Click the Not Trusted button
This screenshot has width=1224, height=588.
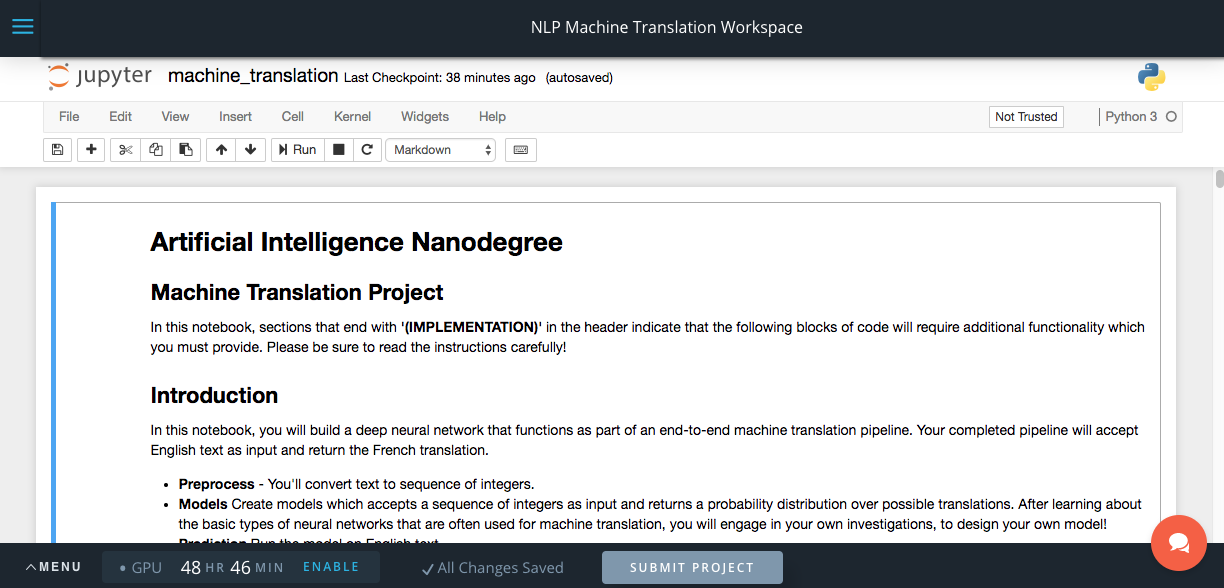pyautogui.click(x=1026, y=116)
